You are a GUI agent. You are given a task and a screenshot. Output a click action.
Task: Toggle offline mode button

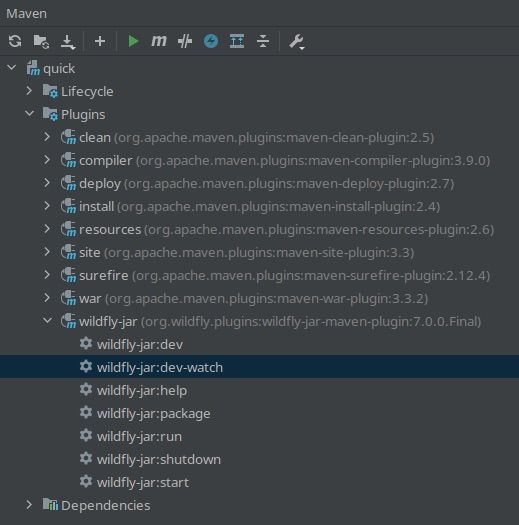point(185,41)
